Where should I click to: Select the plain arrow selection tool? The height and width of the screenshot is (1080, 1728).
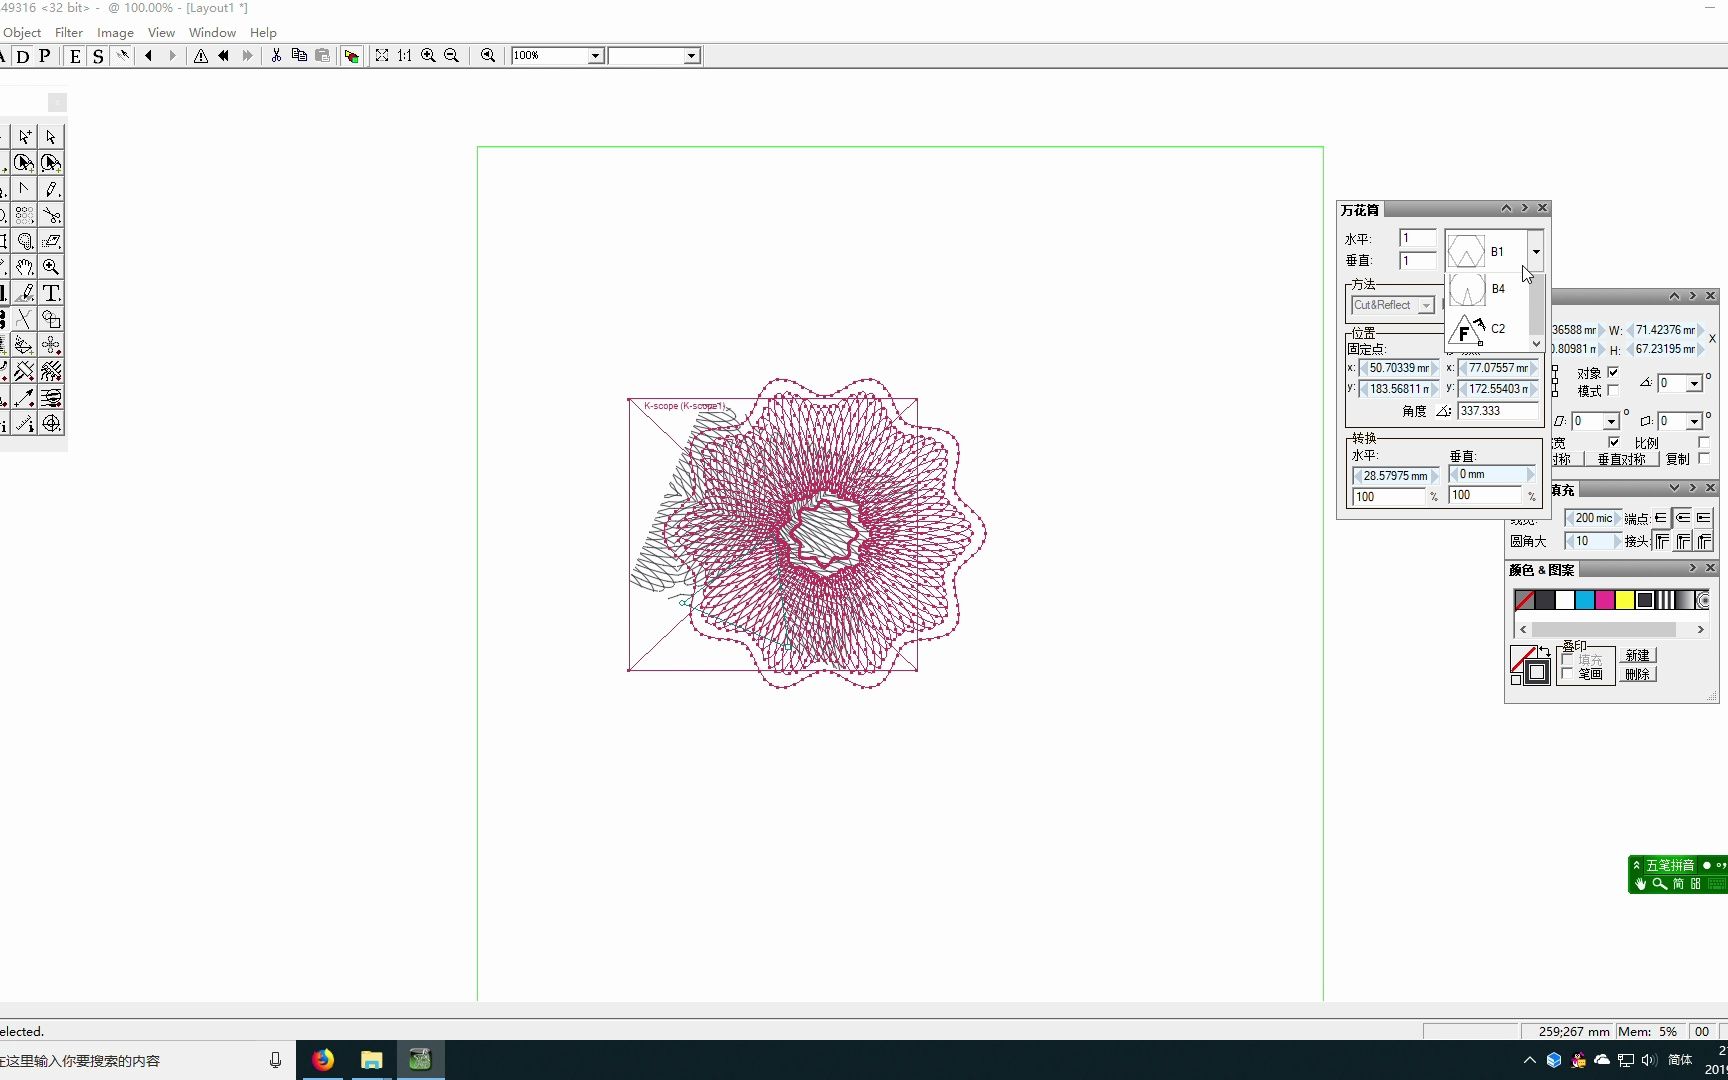[x=51, y=137]
